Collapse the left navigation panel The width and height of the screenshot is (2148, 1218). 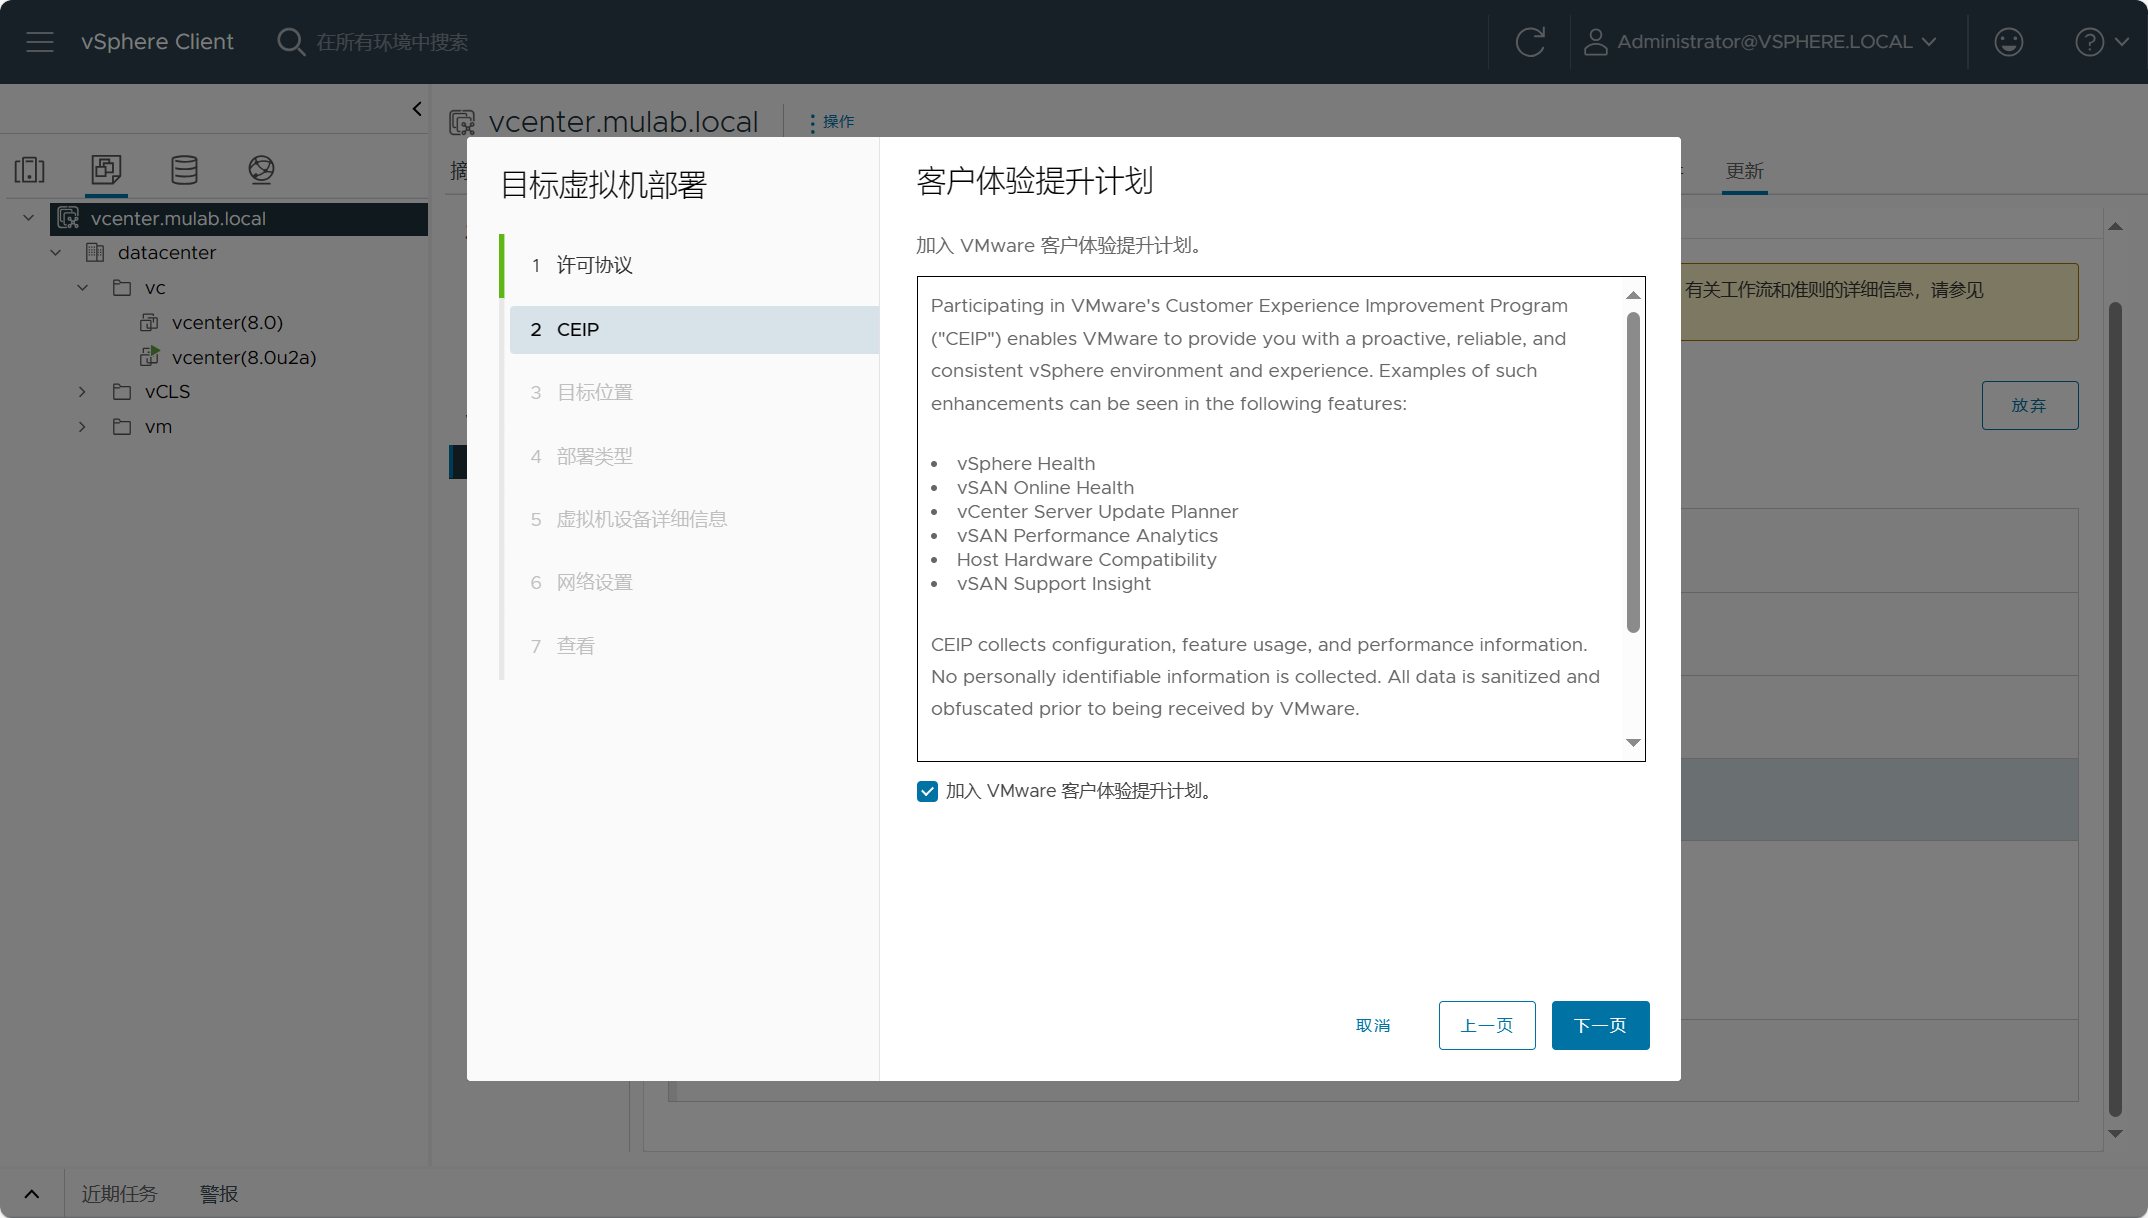(417, 109)
